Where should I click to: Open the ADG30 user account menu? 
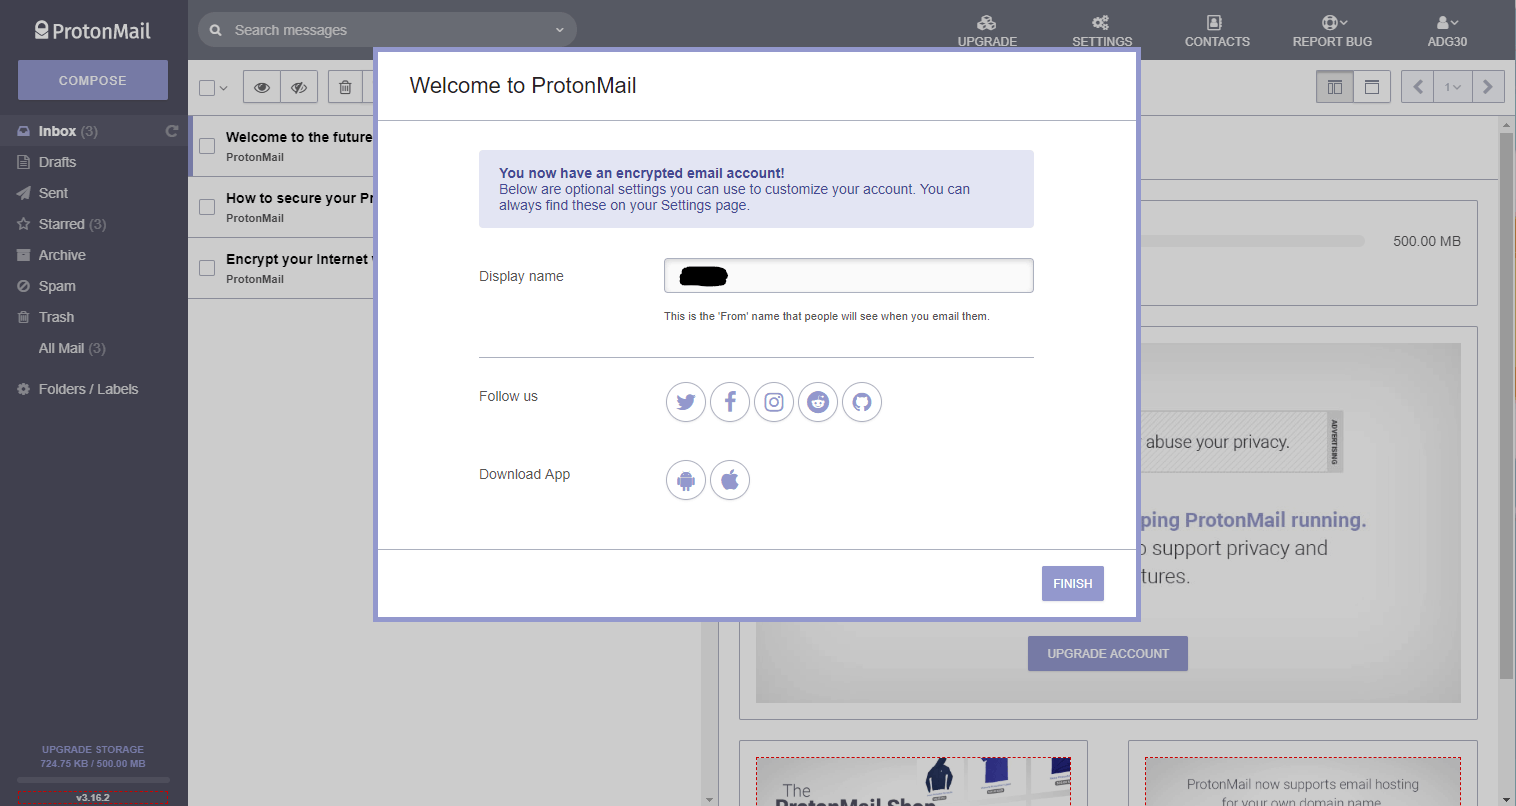[x=1447, y=31]
